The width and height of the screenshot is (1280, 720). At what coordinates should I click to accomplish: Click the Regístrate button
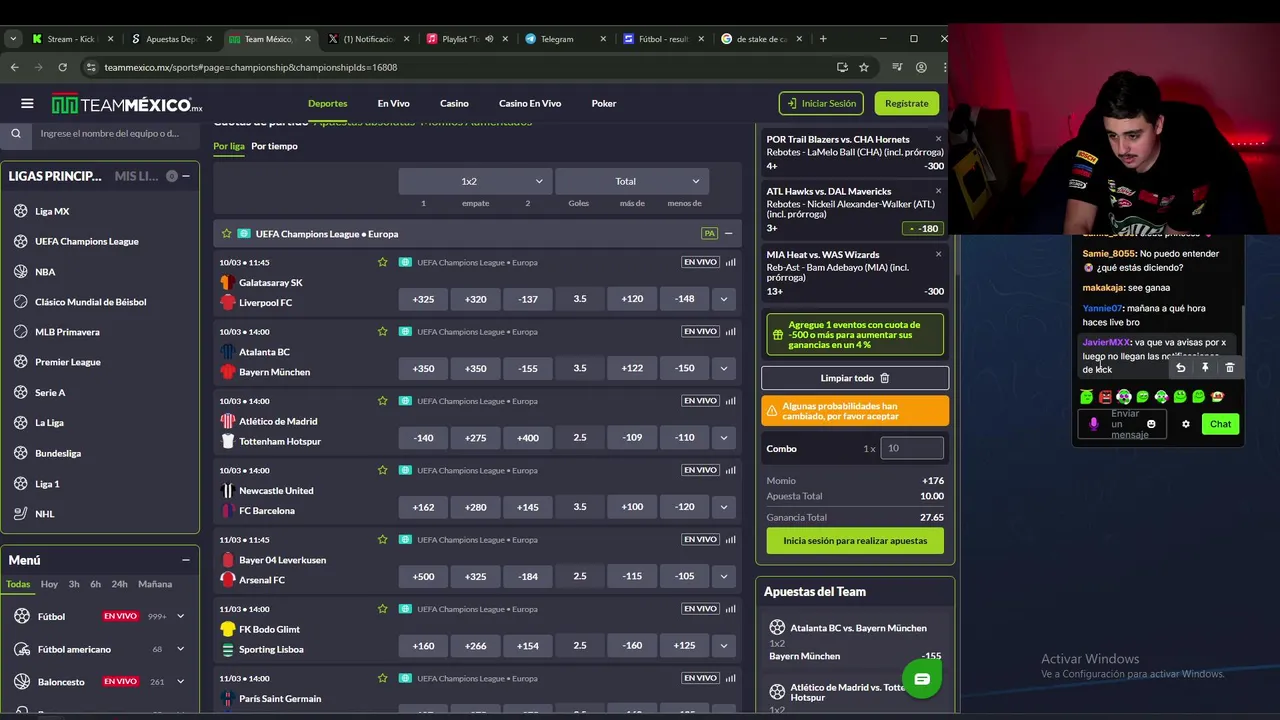pyautogui.click(x=906, y=103)
